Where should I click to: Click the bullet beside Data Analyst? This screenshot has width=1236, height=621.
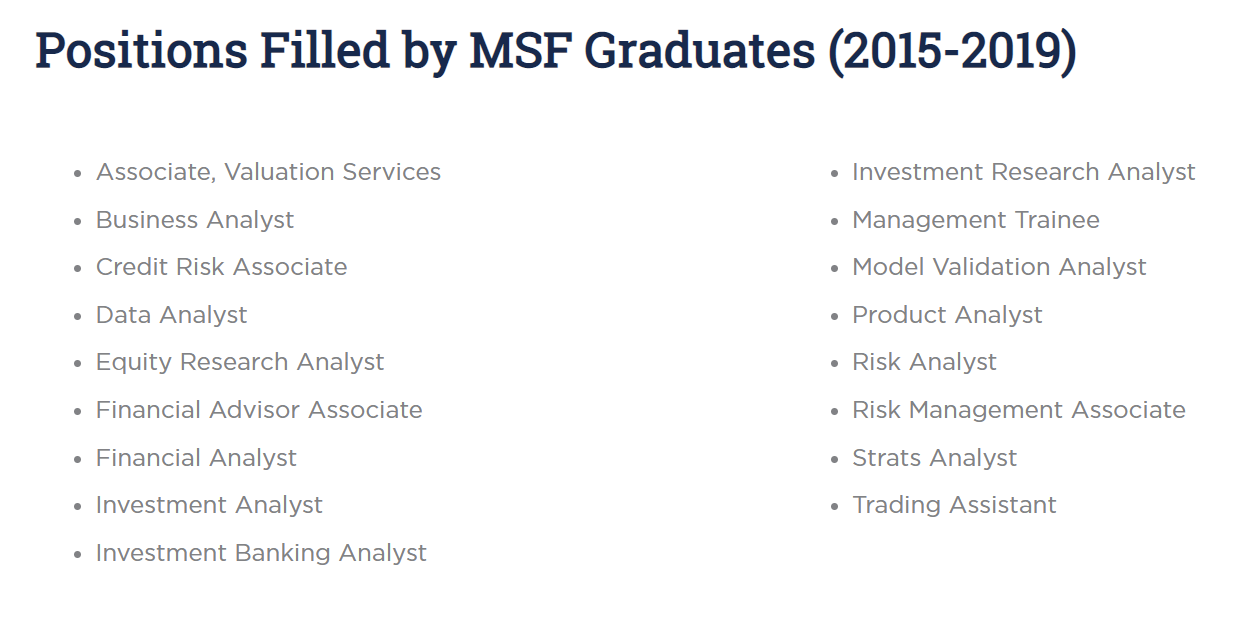click(x=78, y=317)
